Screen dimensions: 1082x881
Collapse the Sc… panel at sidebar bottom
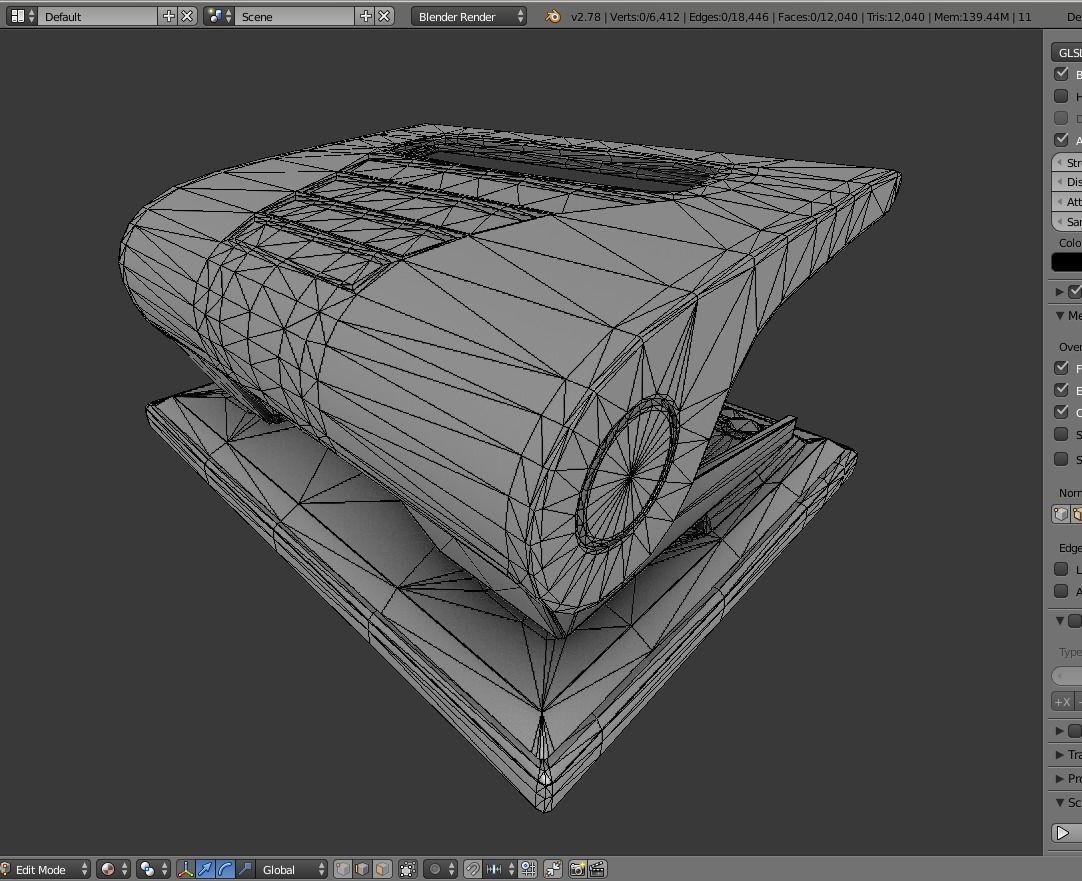tap(1060, 802)
